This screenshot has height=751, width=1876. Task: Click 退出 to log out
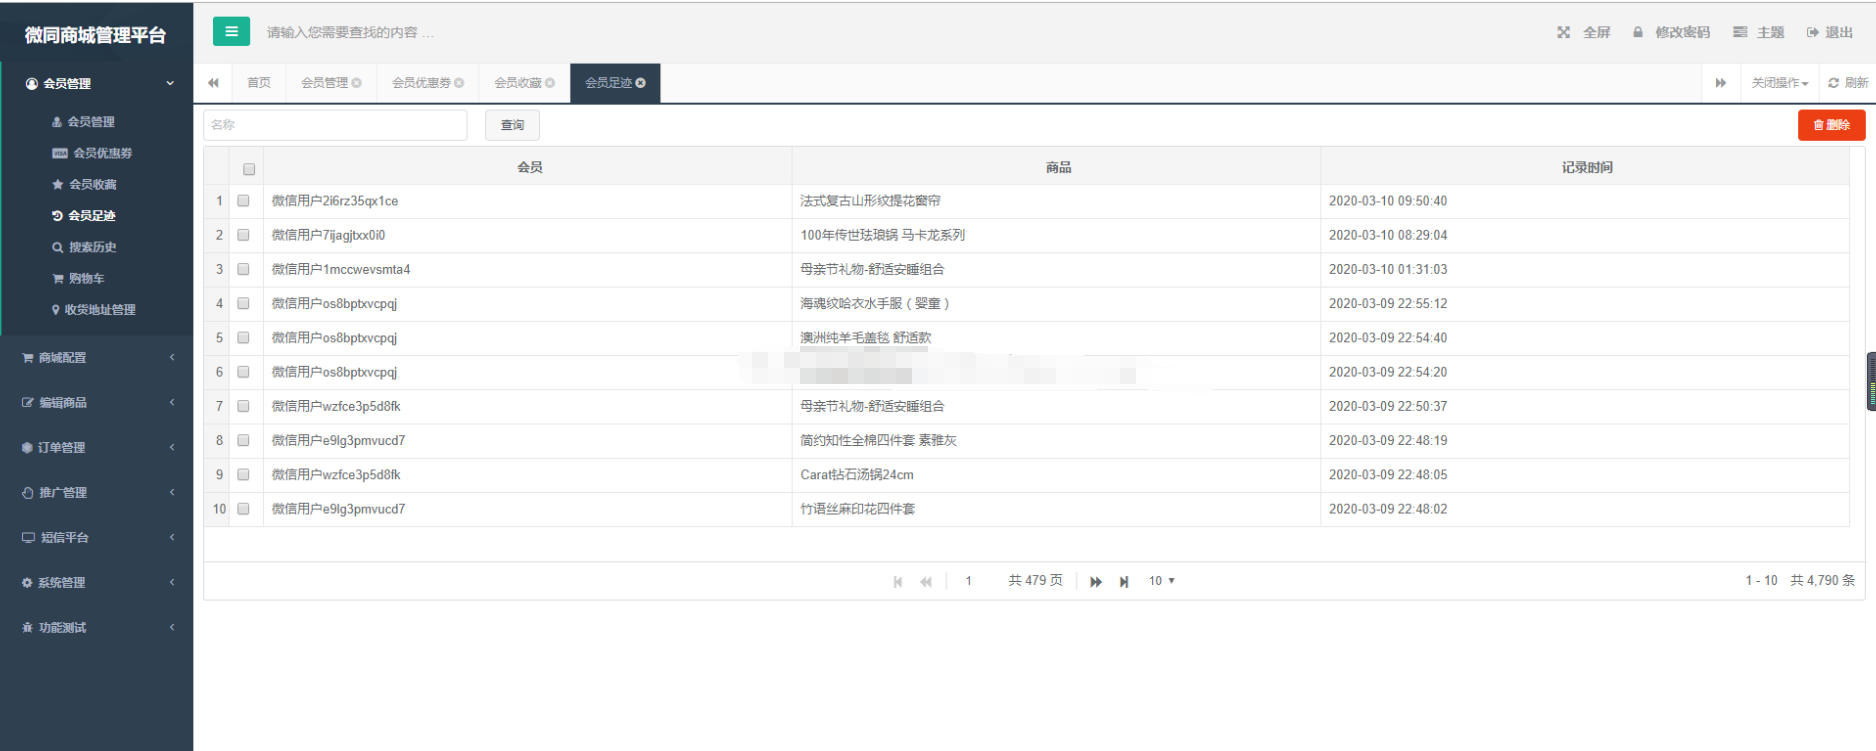click(x=1829, y=32)
